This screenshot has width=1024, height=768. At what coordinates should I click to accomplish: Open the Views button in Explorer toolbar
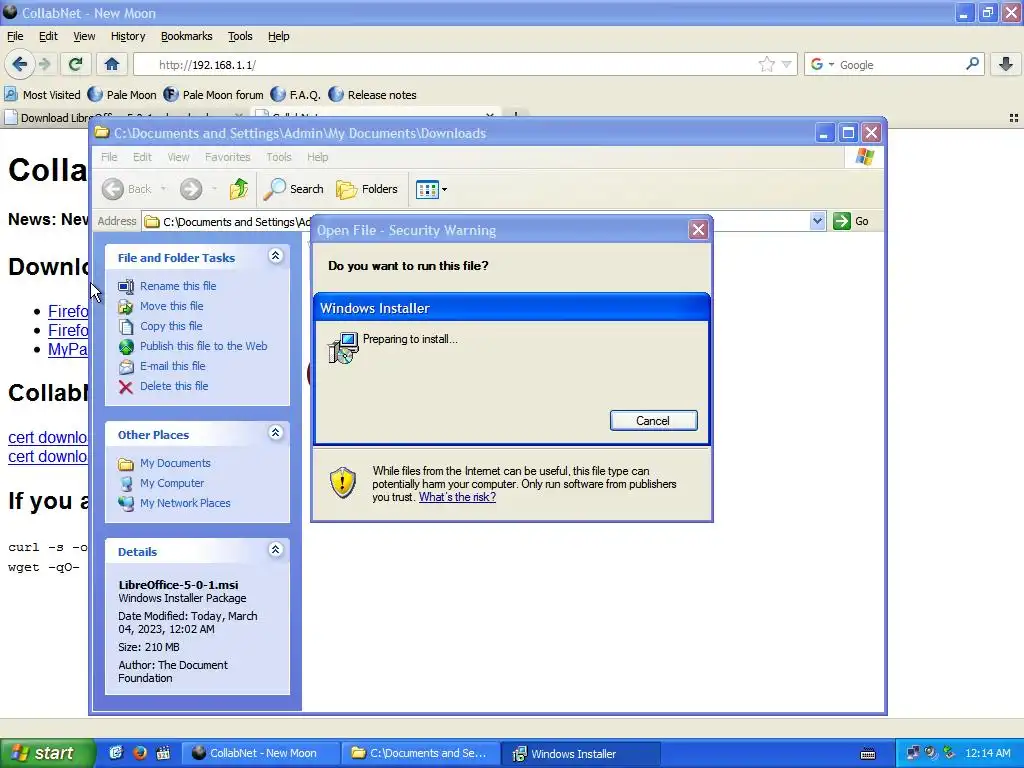coord(431,189)
